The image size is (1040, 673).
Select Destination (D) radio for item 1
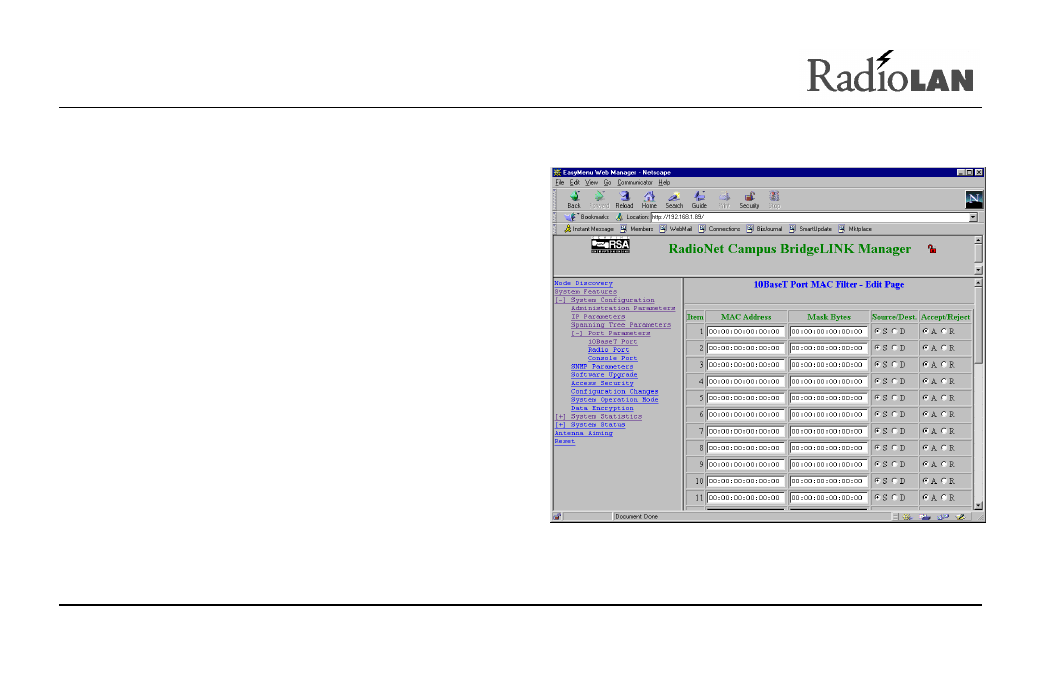(x=894, y=331)
